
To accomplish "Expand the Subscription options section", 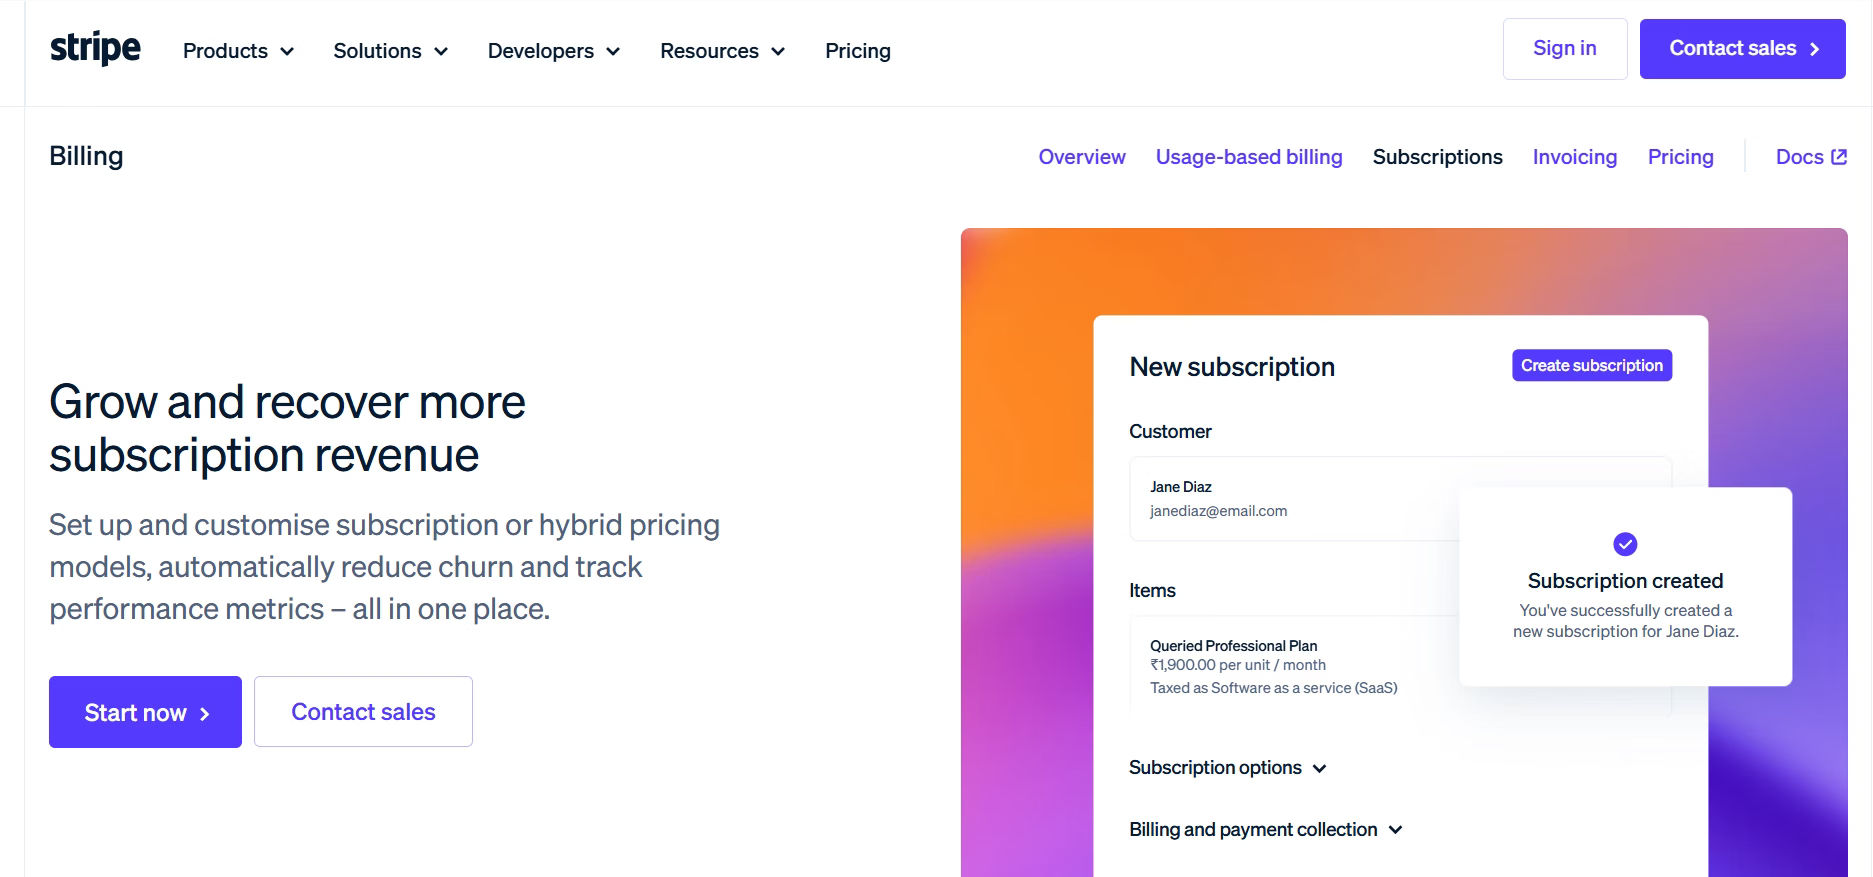I will point(1227,768).
